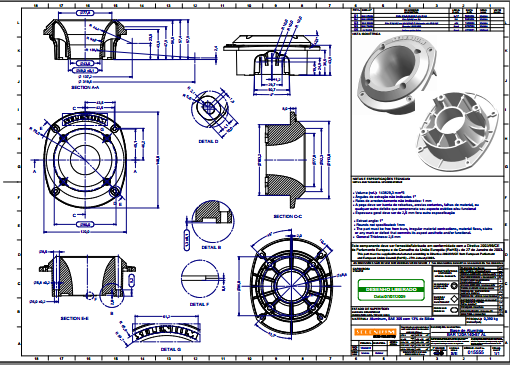Click the diamond symbol in the title block
Screen dimensions: 510x365
point(454,299)
